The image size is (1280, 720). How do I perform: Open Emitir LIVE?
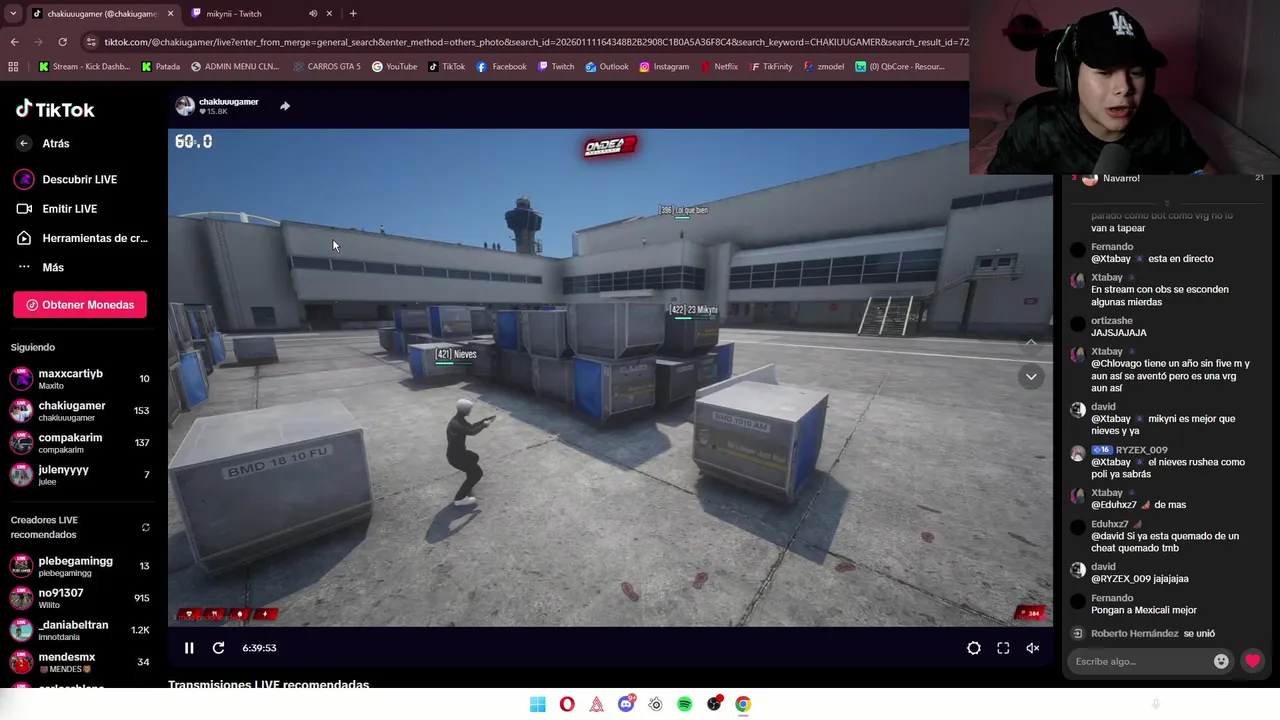[x=57, y=208]
